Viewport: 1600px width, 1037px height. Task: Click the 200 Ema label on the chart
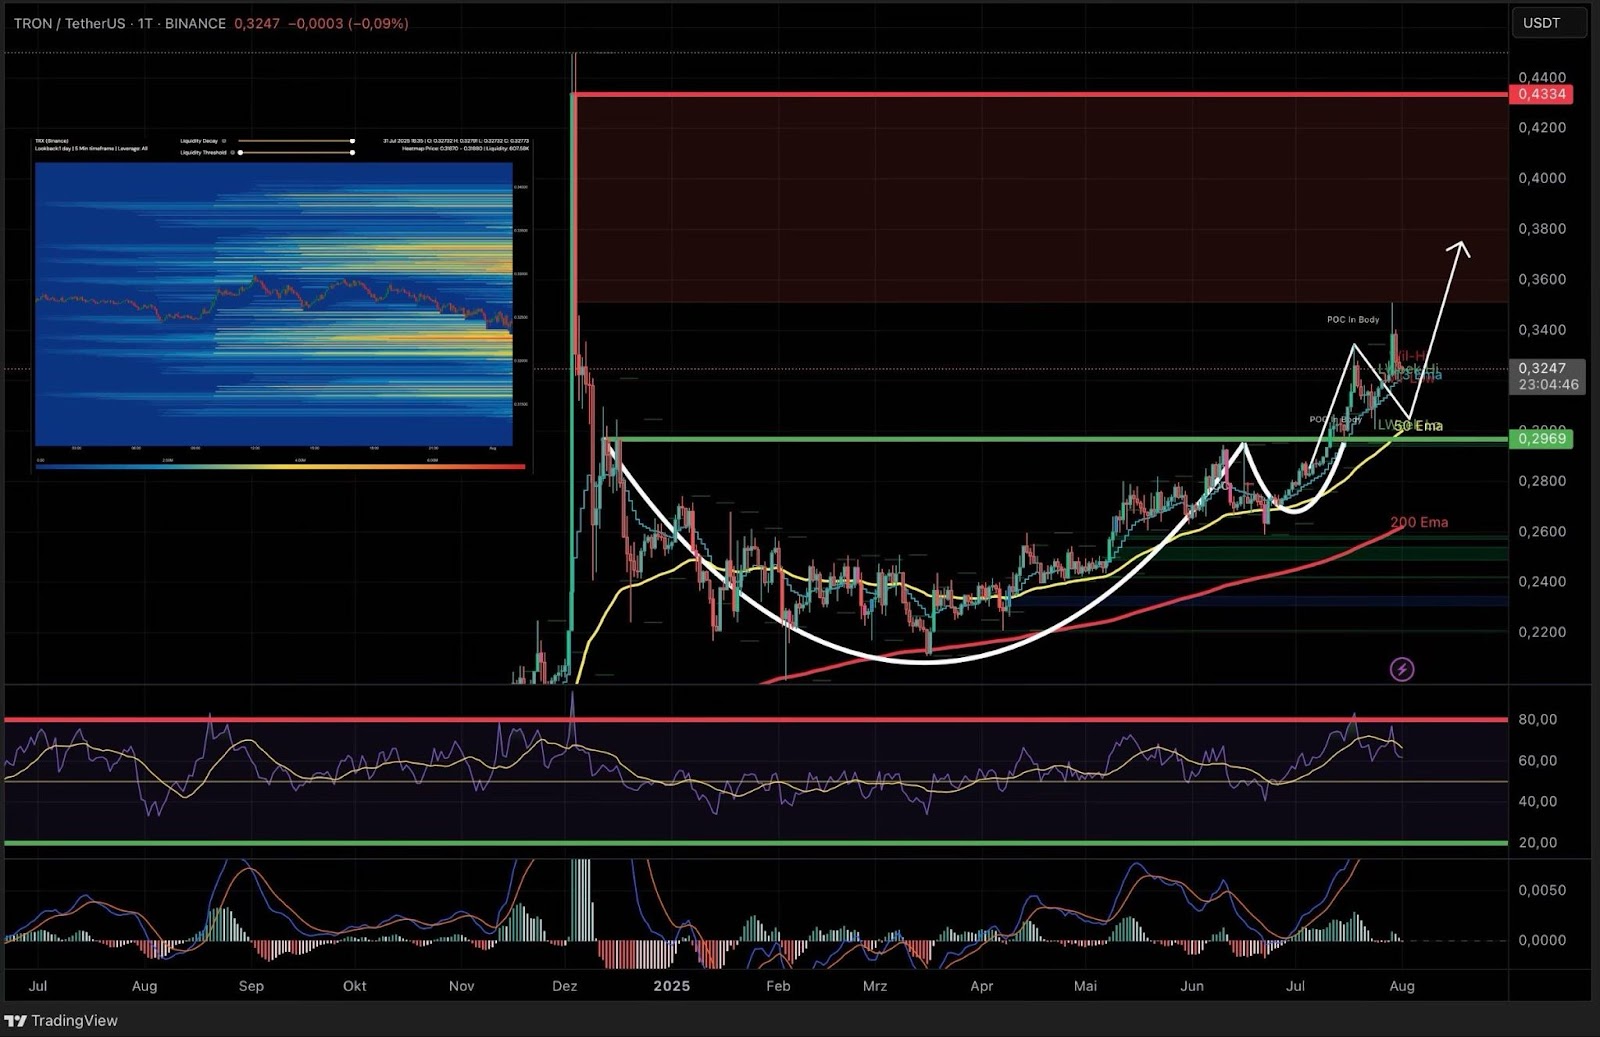click(1421, 522)
